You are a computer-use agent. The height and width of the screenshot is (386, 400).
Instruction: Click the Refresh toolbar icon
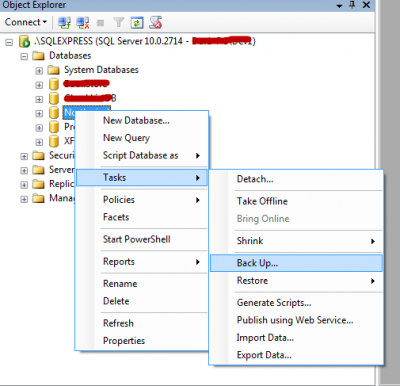(137, 23)
